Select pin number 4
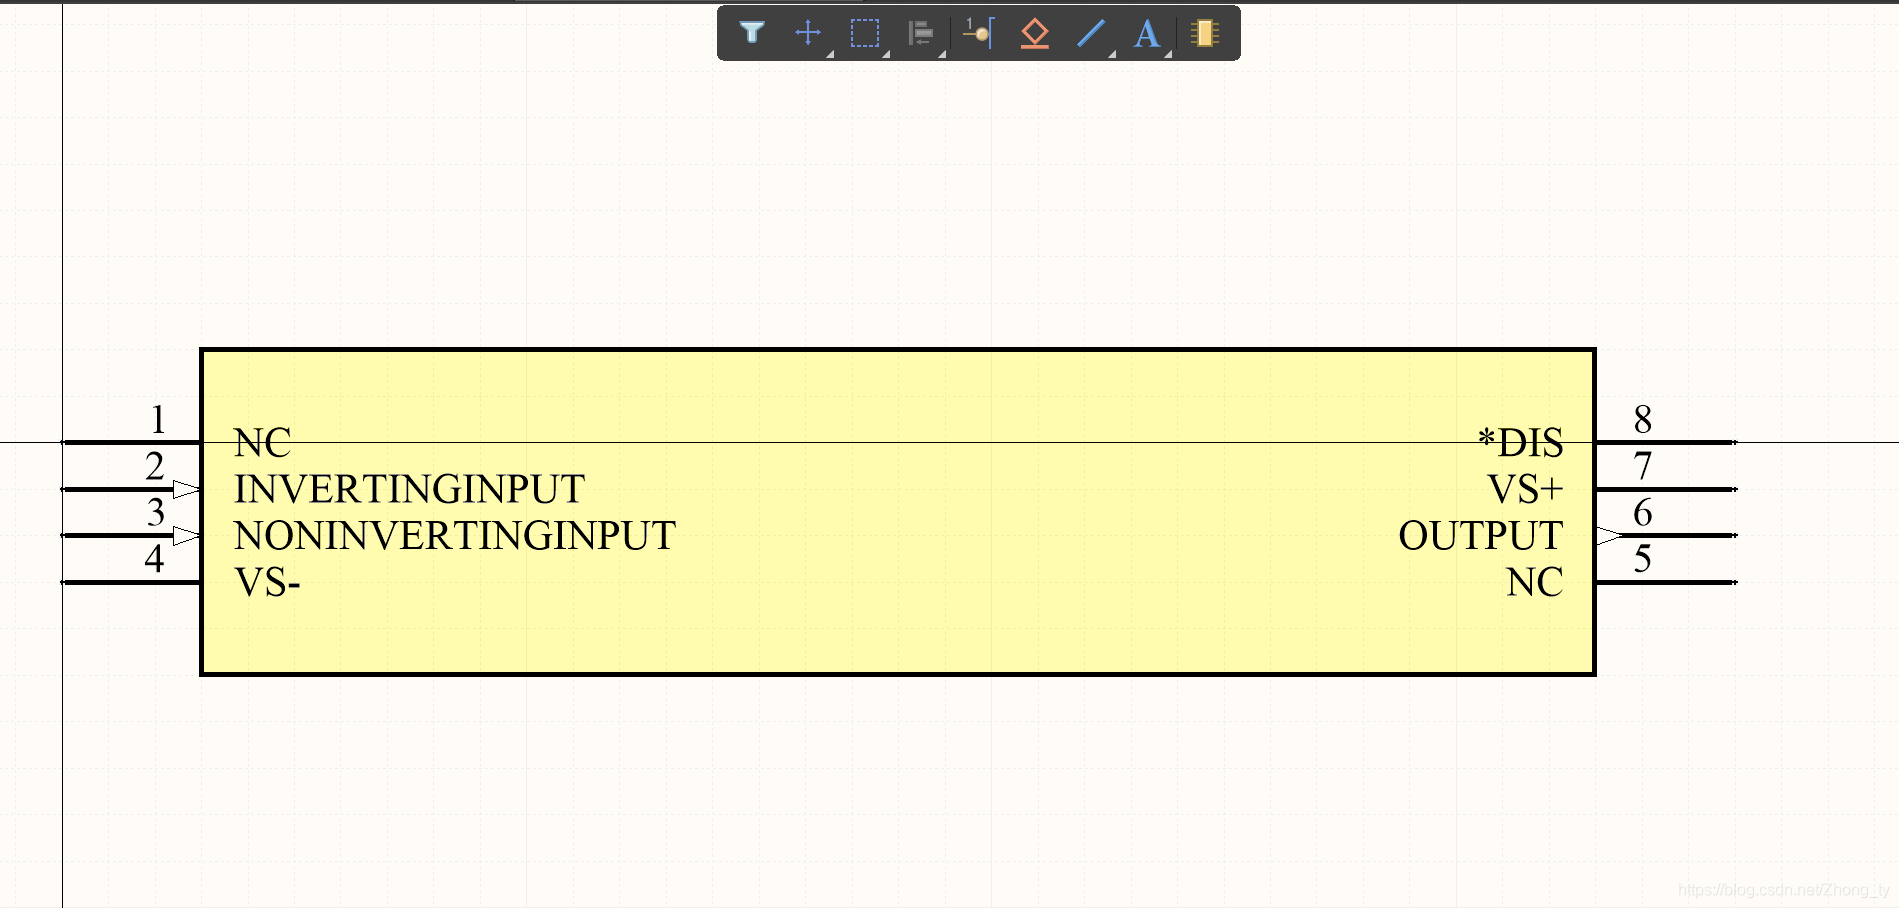The image size is (1899, 908). coord(154,558)
